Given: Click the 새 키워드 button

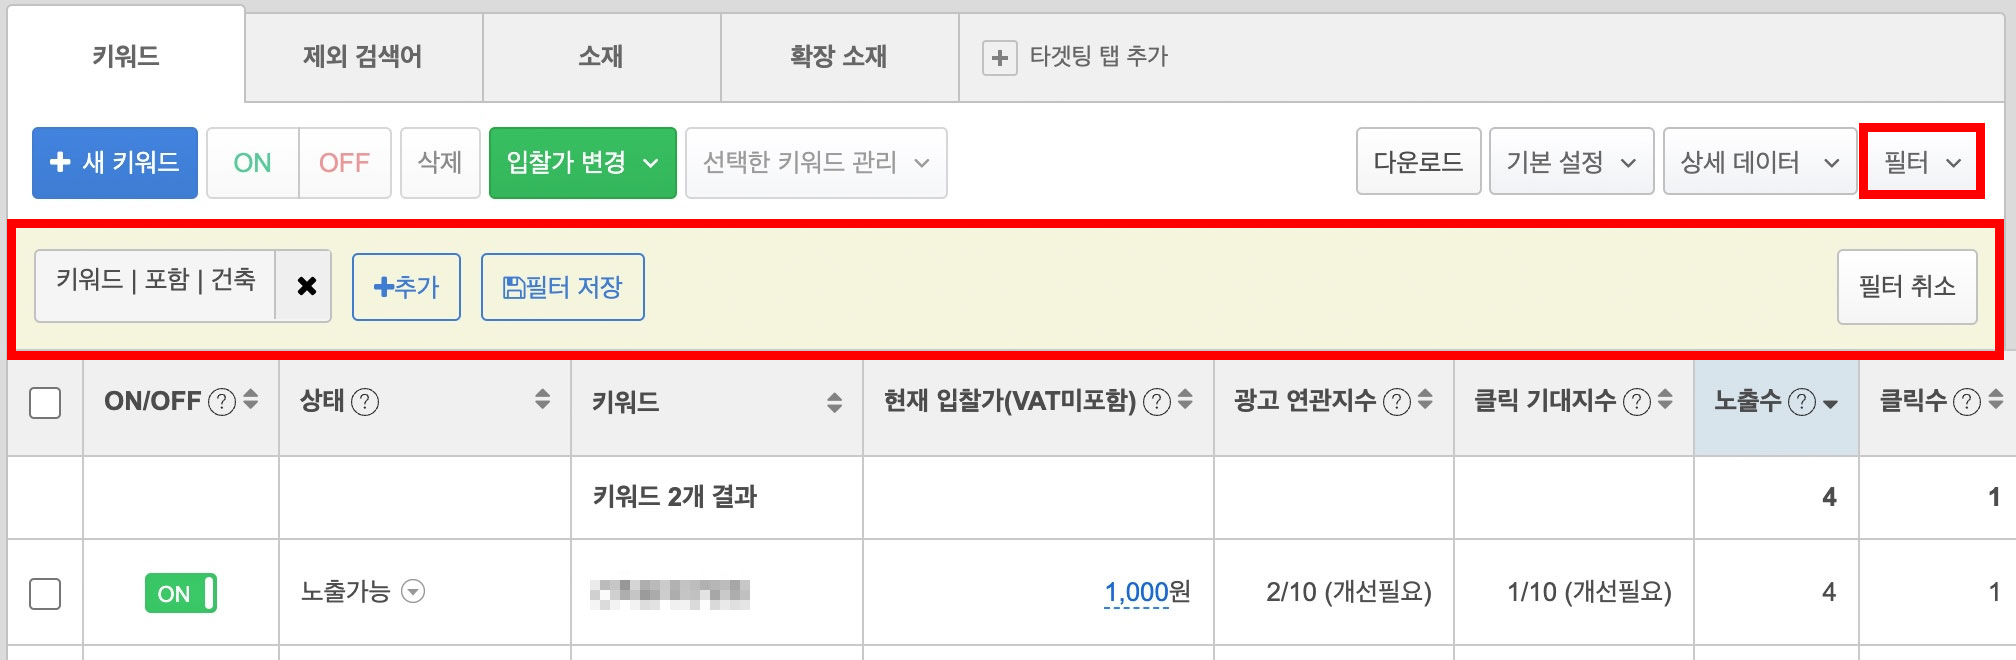Looking at the screenshot, I should click(x=115, y=163).
